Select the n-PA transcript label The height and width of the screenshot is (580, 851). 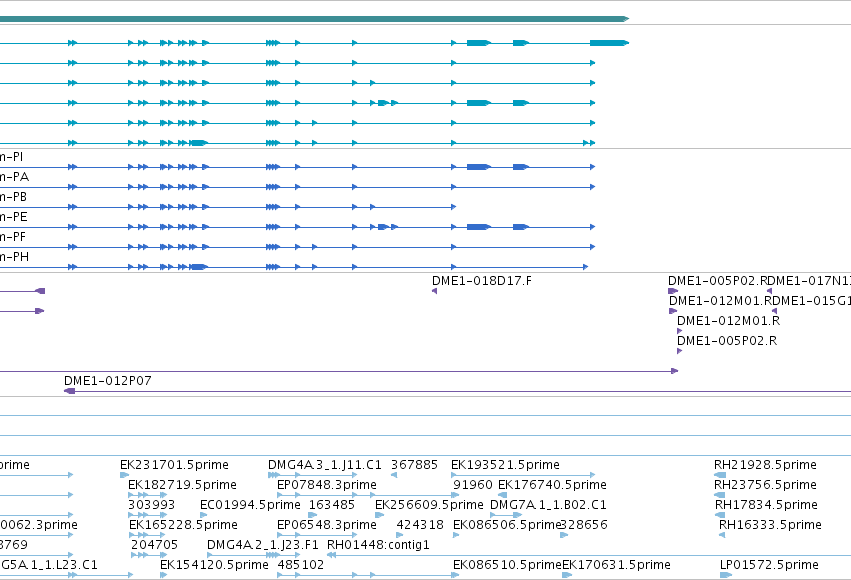(x=14, y=177)
